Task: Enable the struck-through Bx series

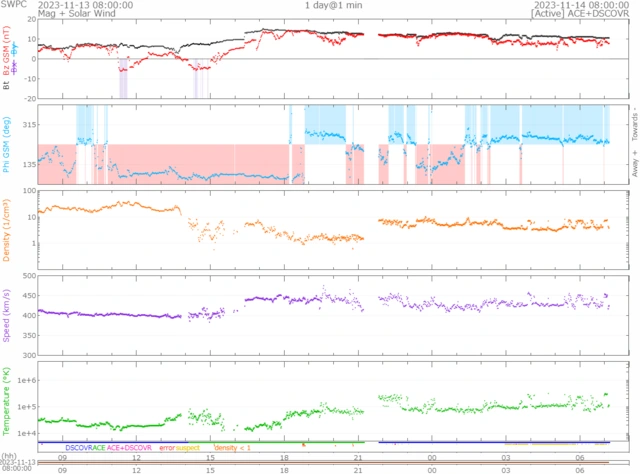Action: click(x=14, y=67)
